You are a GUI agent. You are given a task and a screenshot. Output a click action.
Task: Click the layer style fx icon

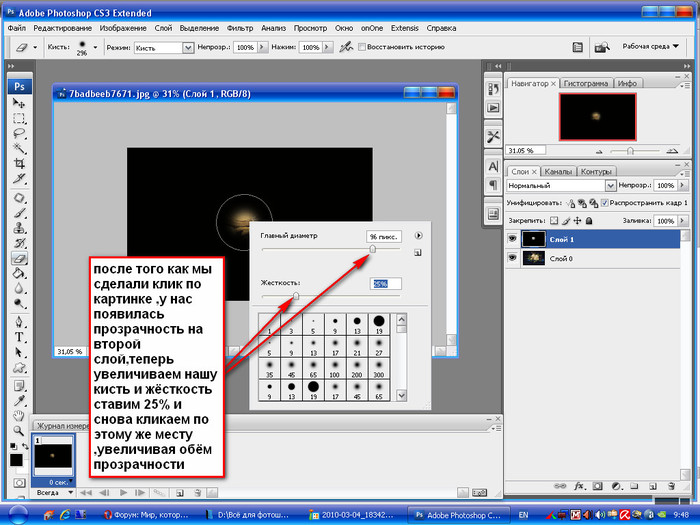click(579, 485)
